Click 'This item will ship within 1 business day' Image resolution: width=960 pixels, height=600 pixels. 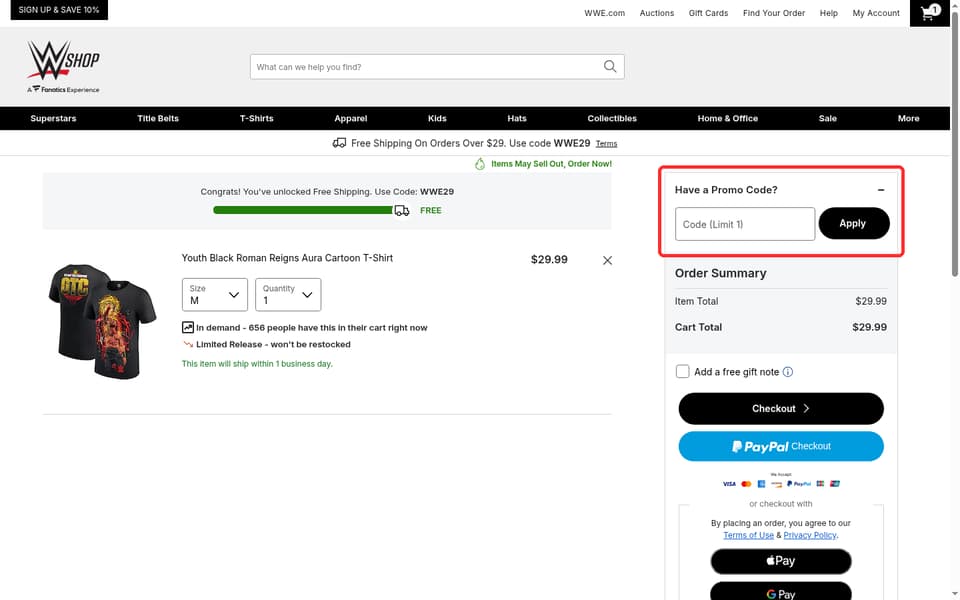pos(257,364)
